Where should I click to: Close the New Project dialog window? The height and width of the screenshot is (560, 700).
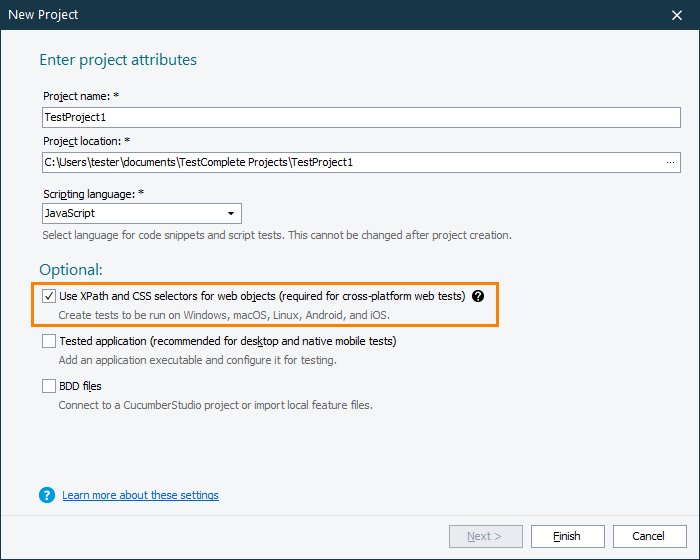677,15
